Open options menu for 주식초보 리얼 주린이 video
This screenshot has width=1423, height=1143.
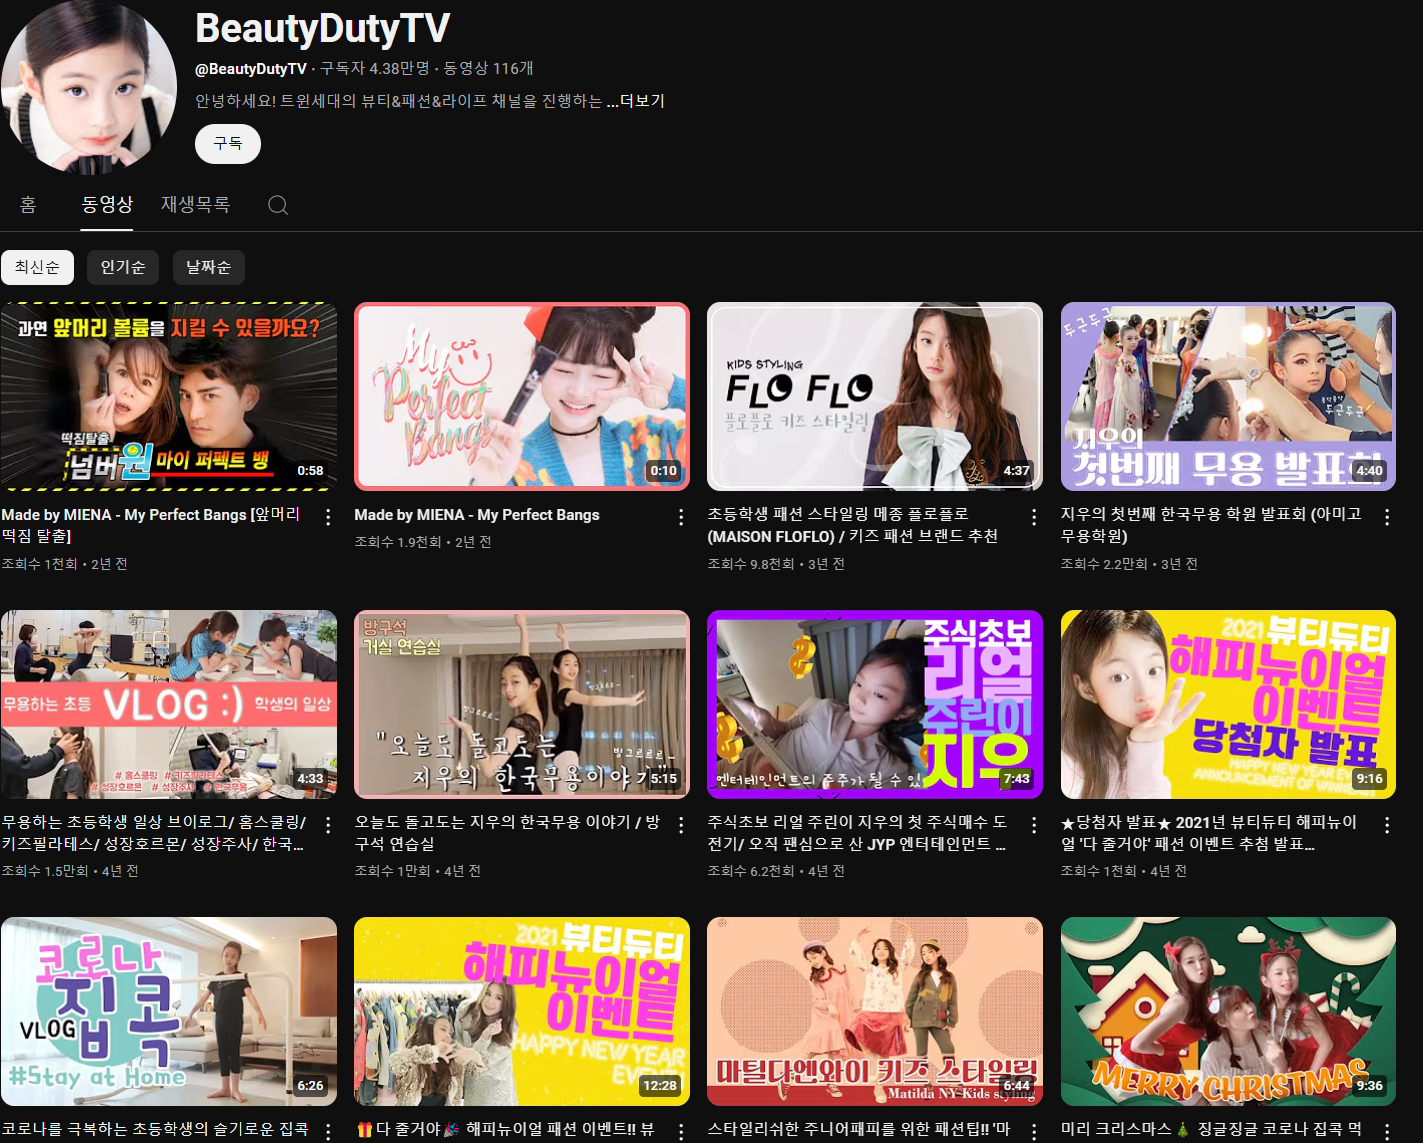point(1034,824)
